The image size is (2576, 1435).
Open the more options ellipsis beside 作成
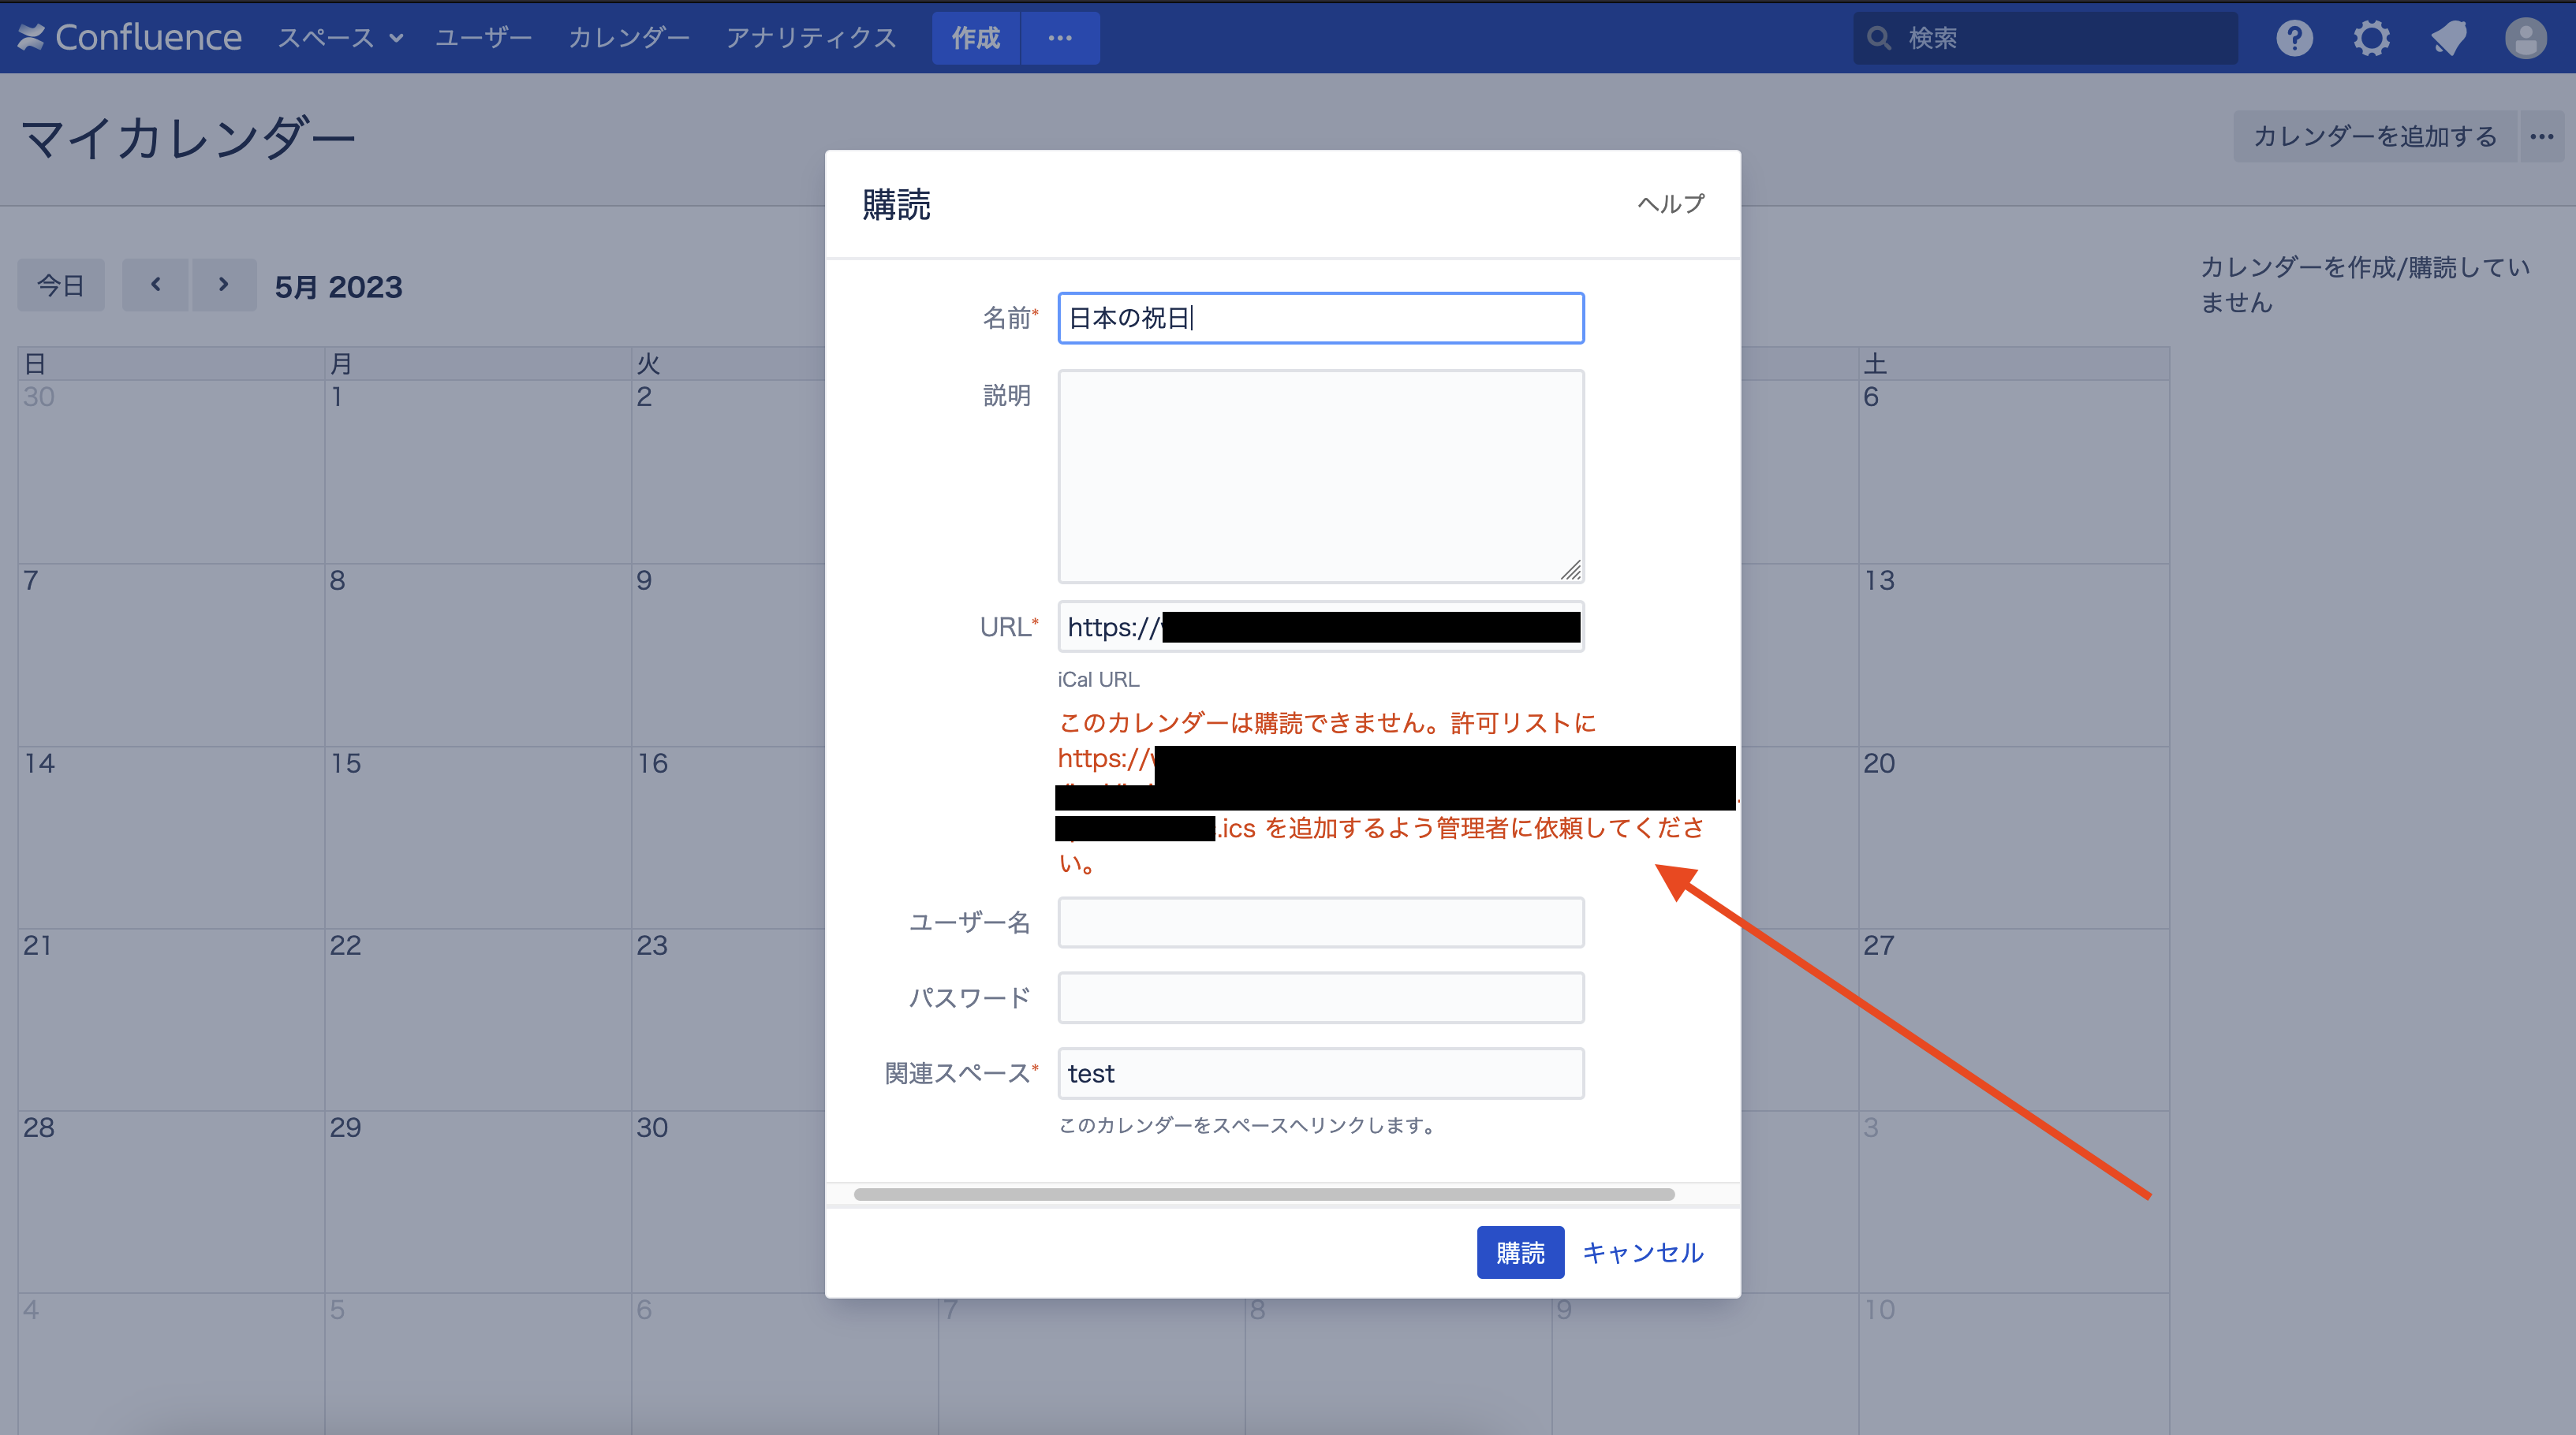(x=1060, y=38)
